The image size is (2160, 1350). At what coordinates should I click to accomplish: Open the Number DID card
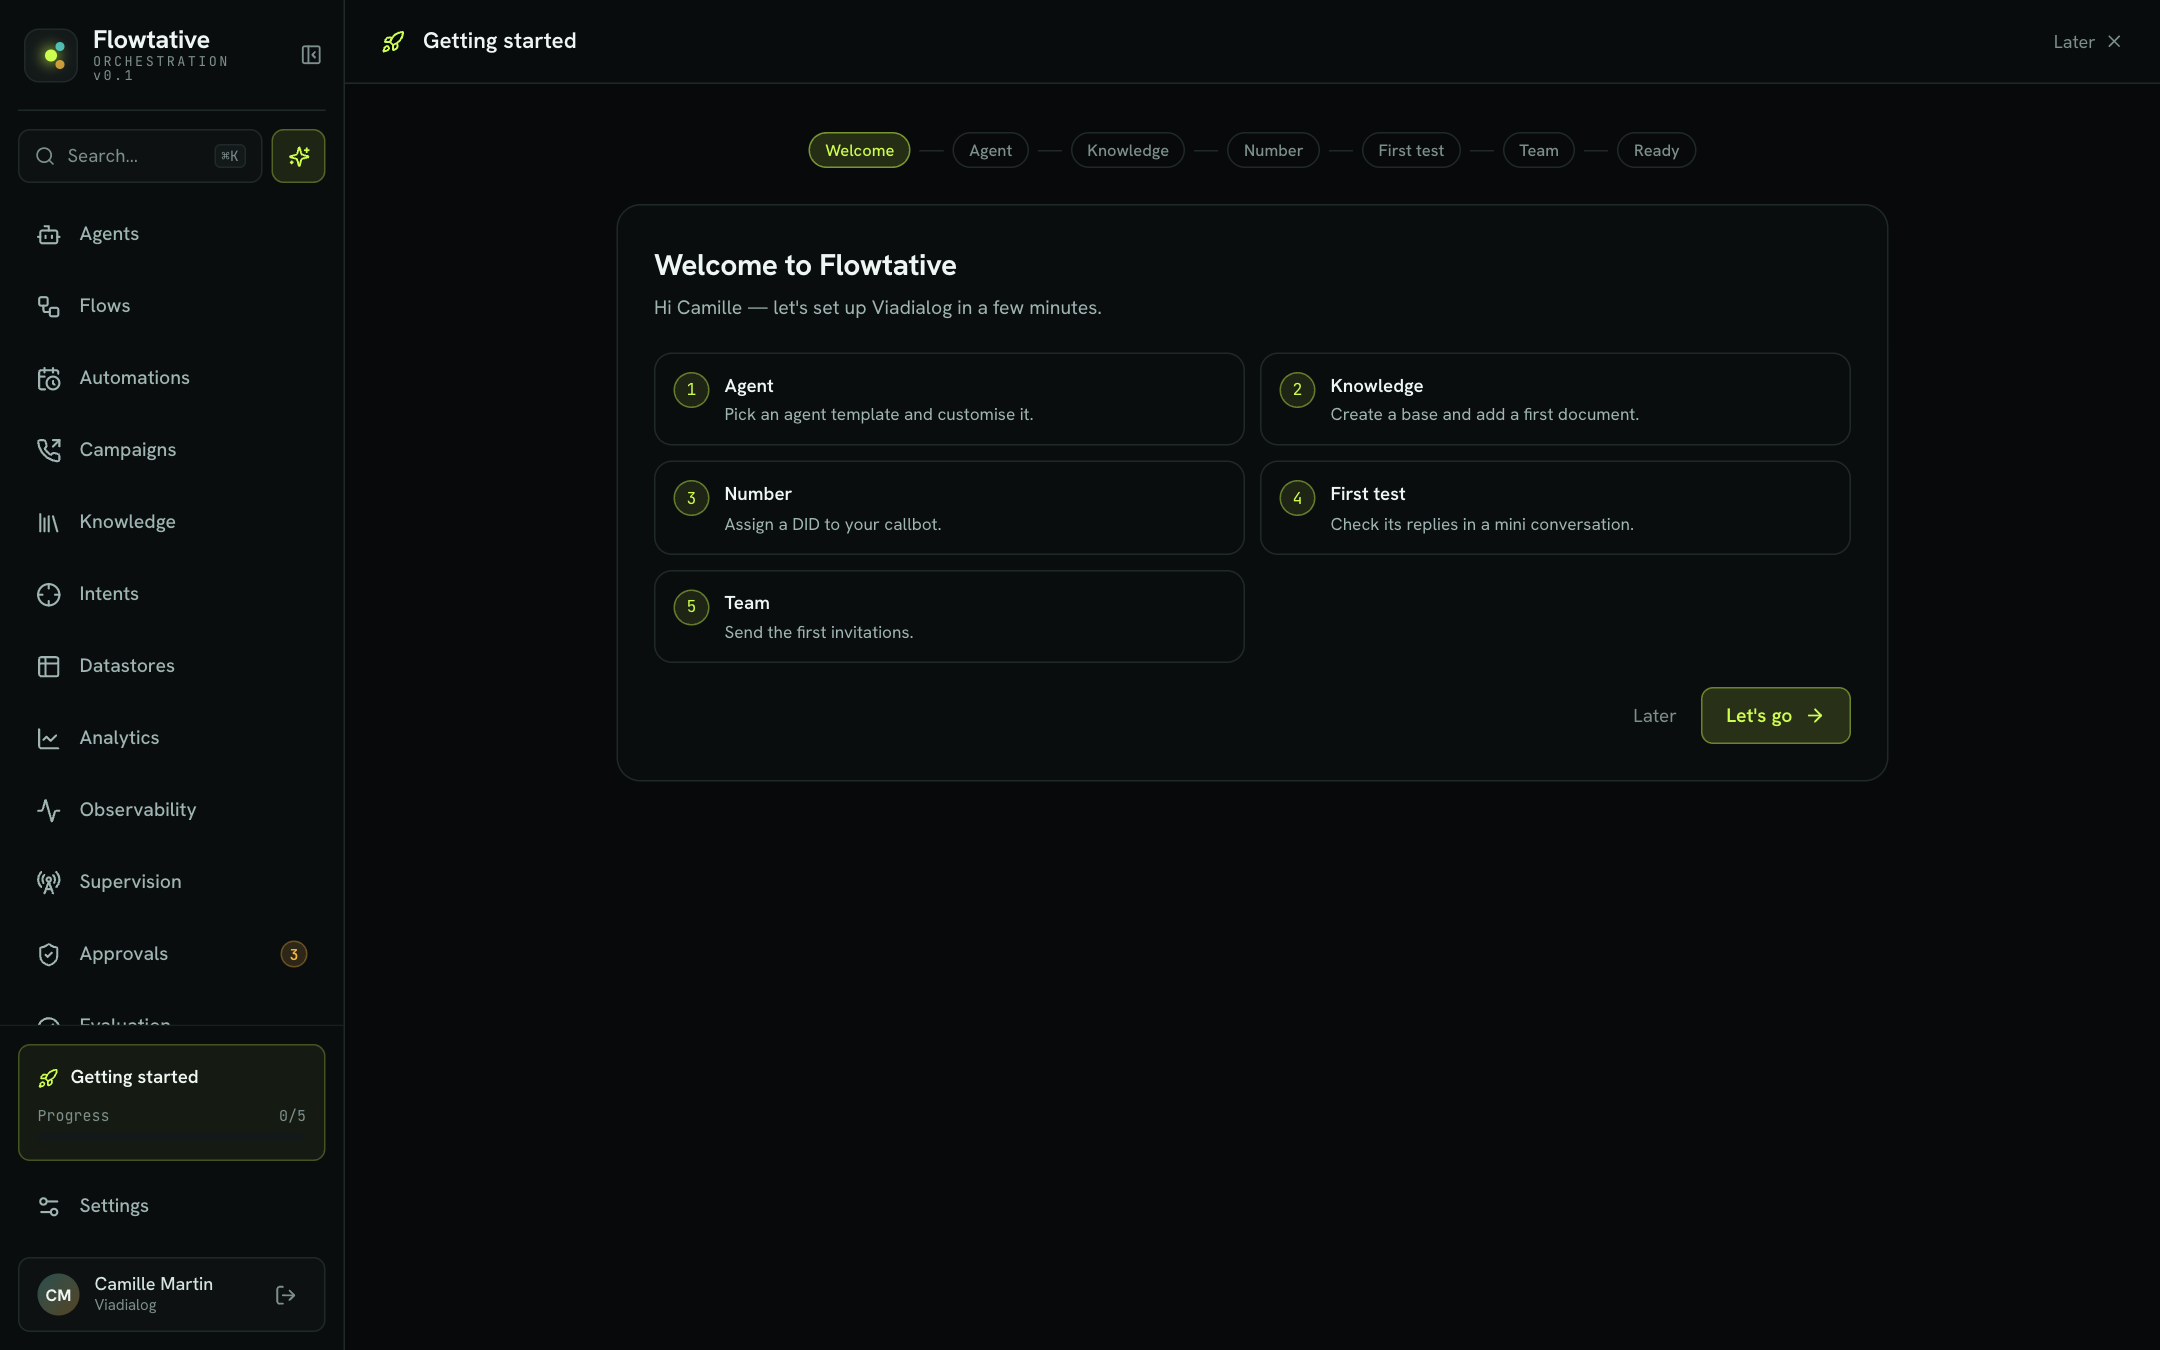(x=949, y=508)
